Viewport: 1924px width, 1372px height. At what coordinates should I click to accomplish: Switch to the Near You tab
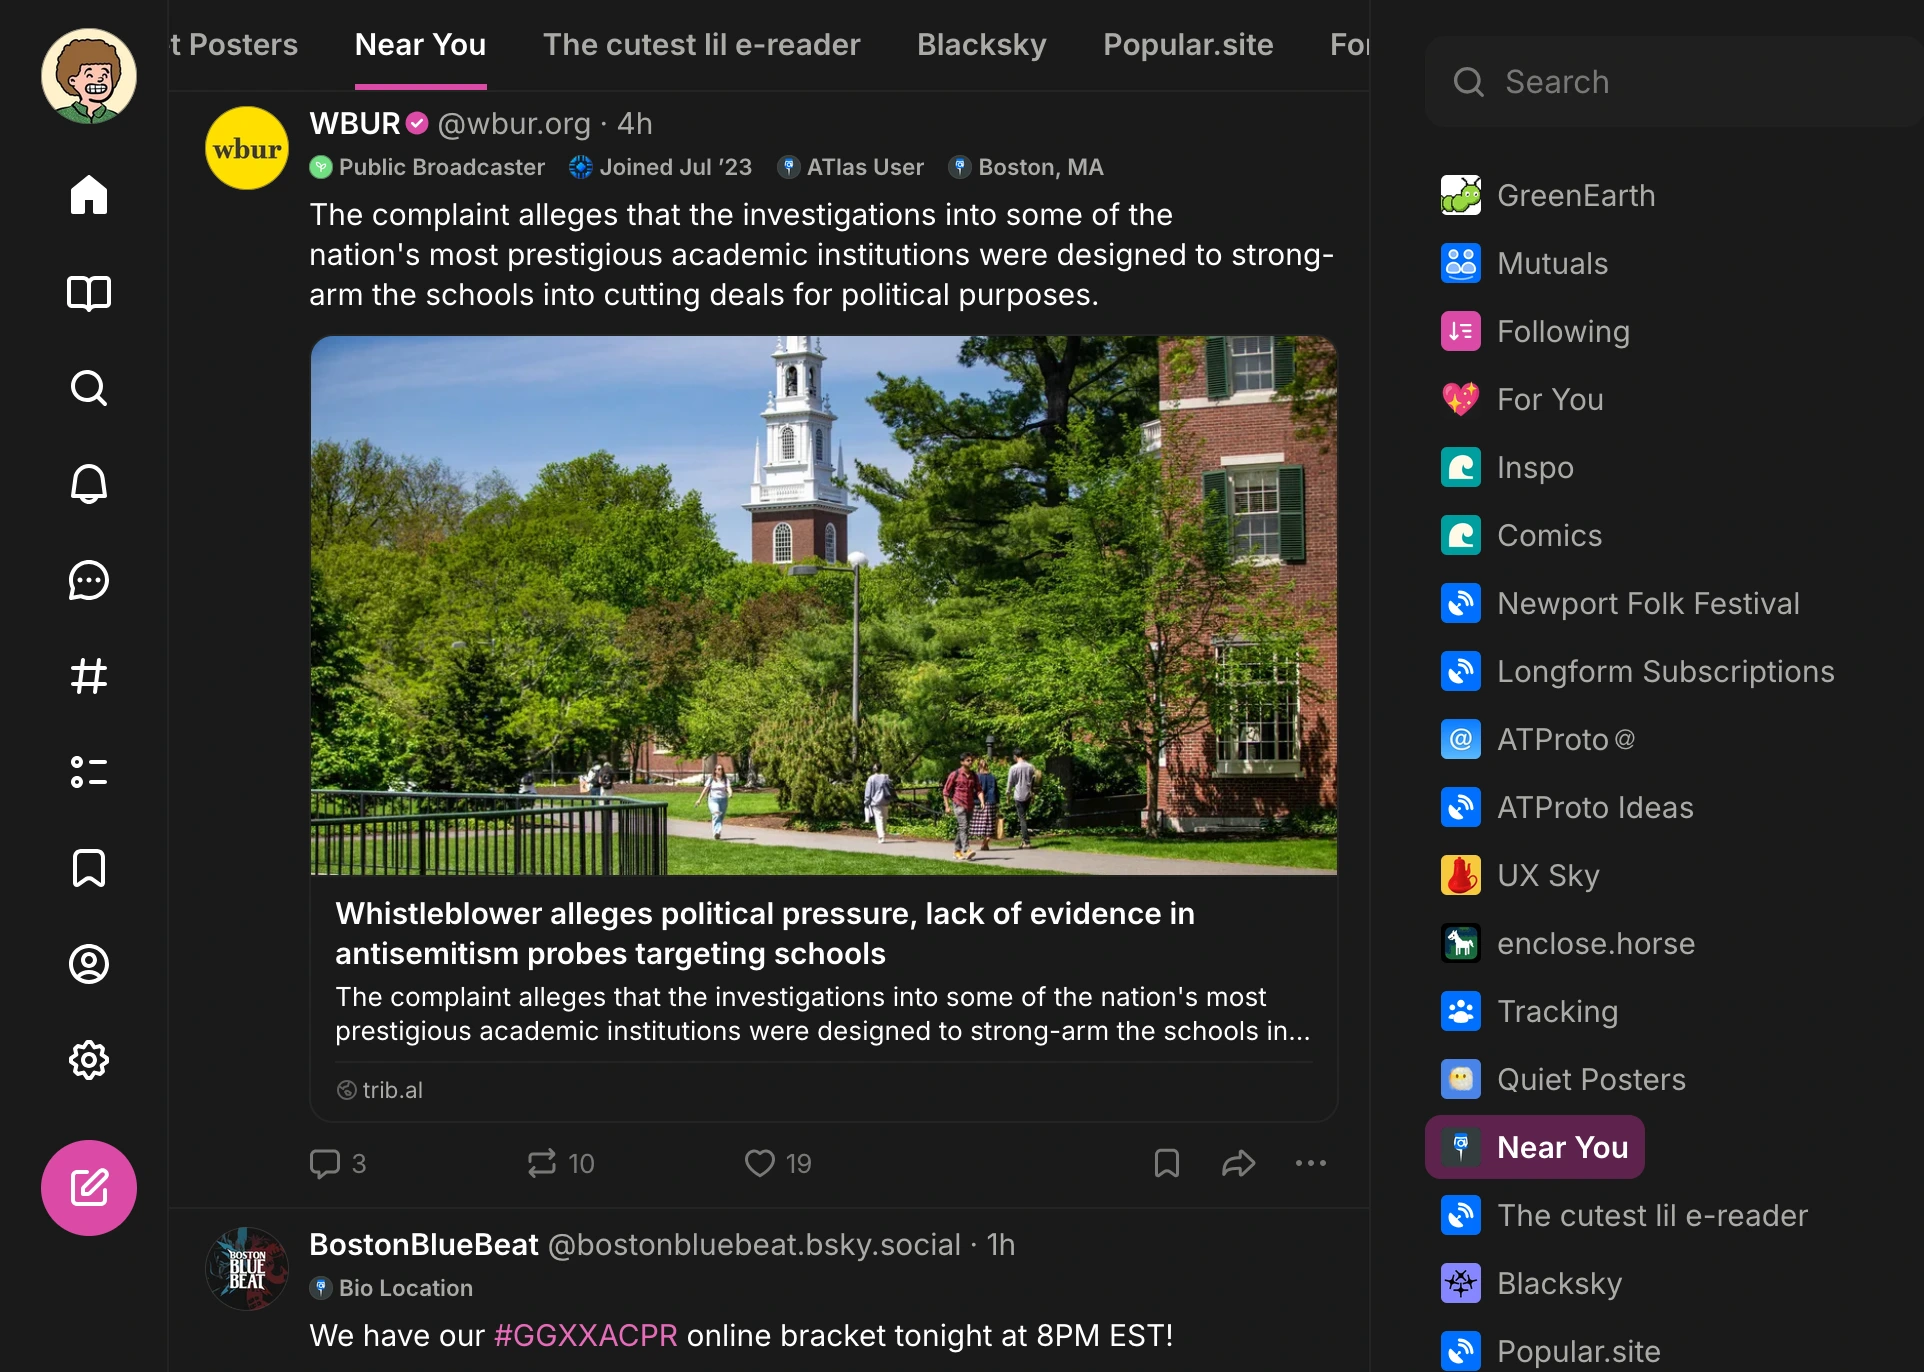421,45
